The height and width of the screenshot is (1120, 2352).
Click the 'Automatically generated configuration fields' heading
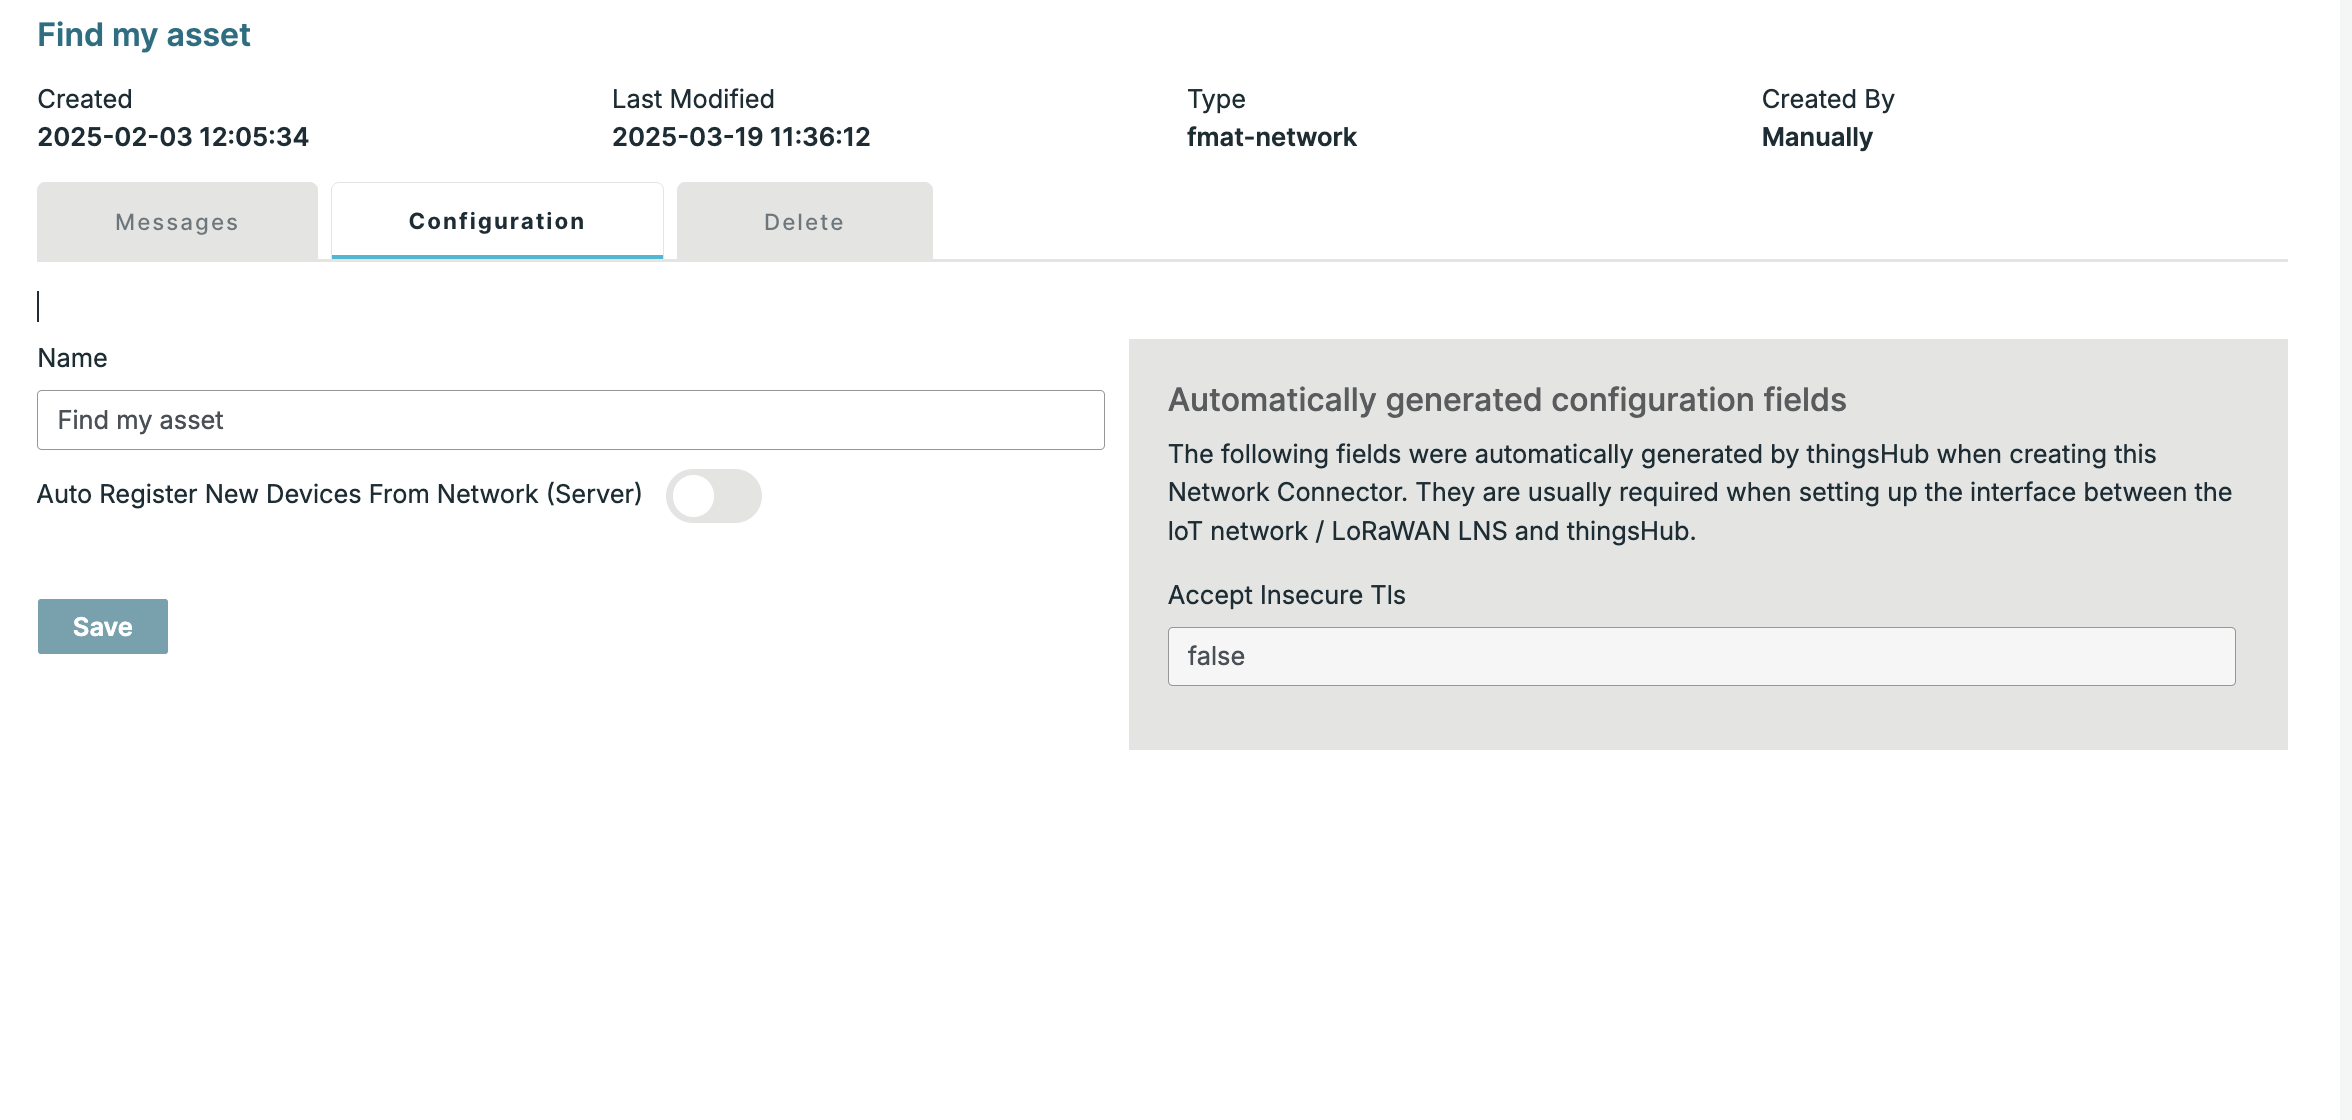pos(1506,400)
